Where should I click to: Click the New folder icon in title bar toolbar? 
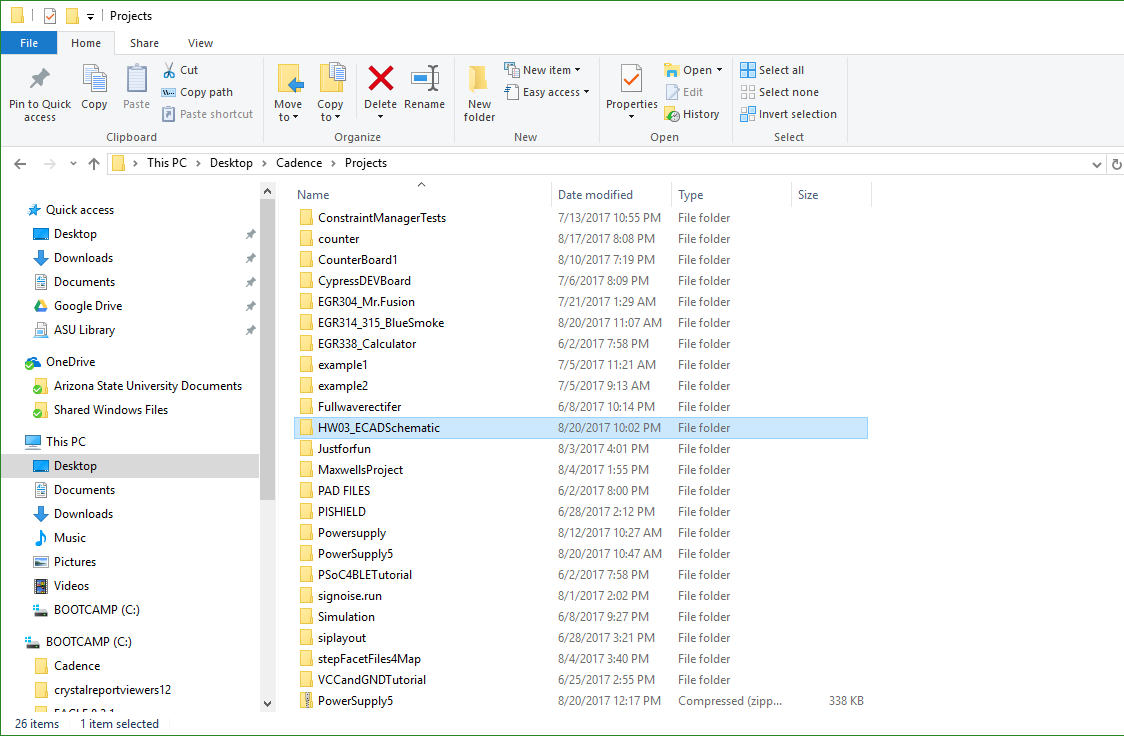(x=72, y=16)
